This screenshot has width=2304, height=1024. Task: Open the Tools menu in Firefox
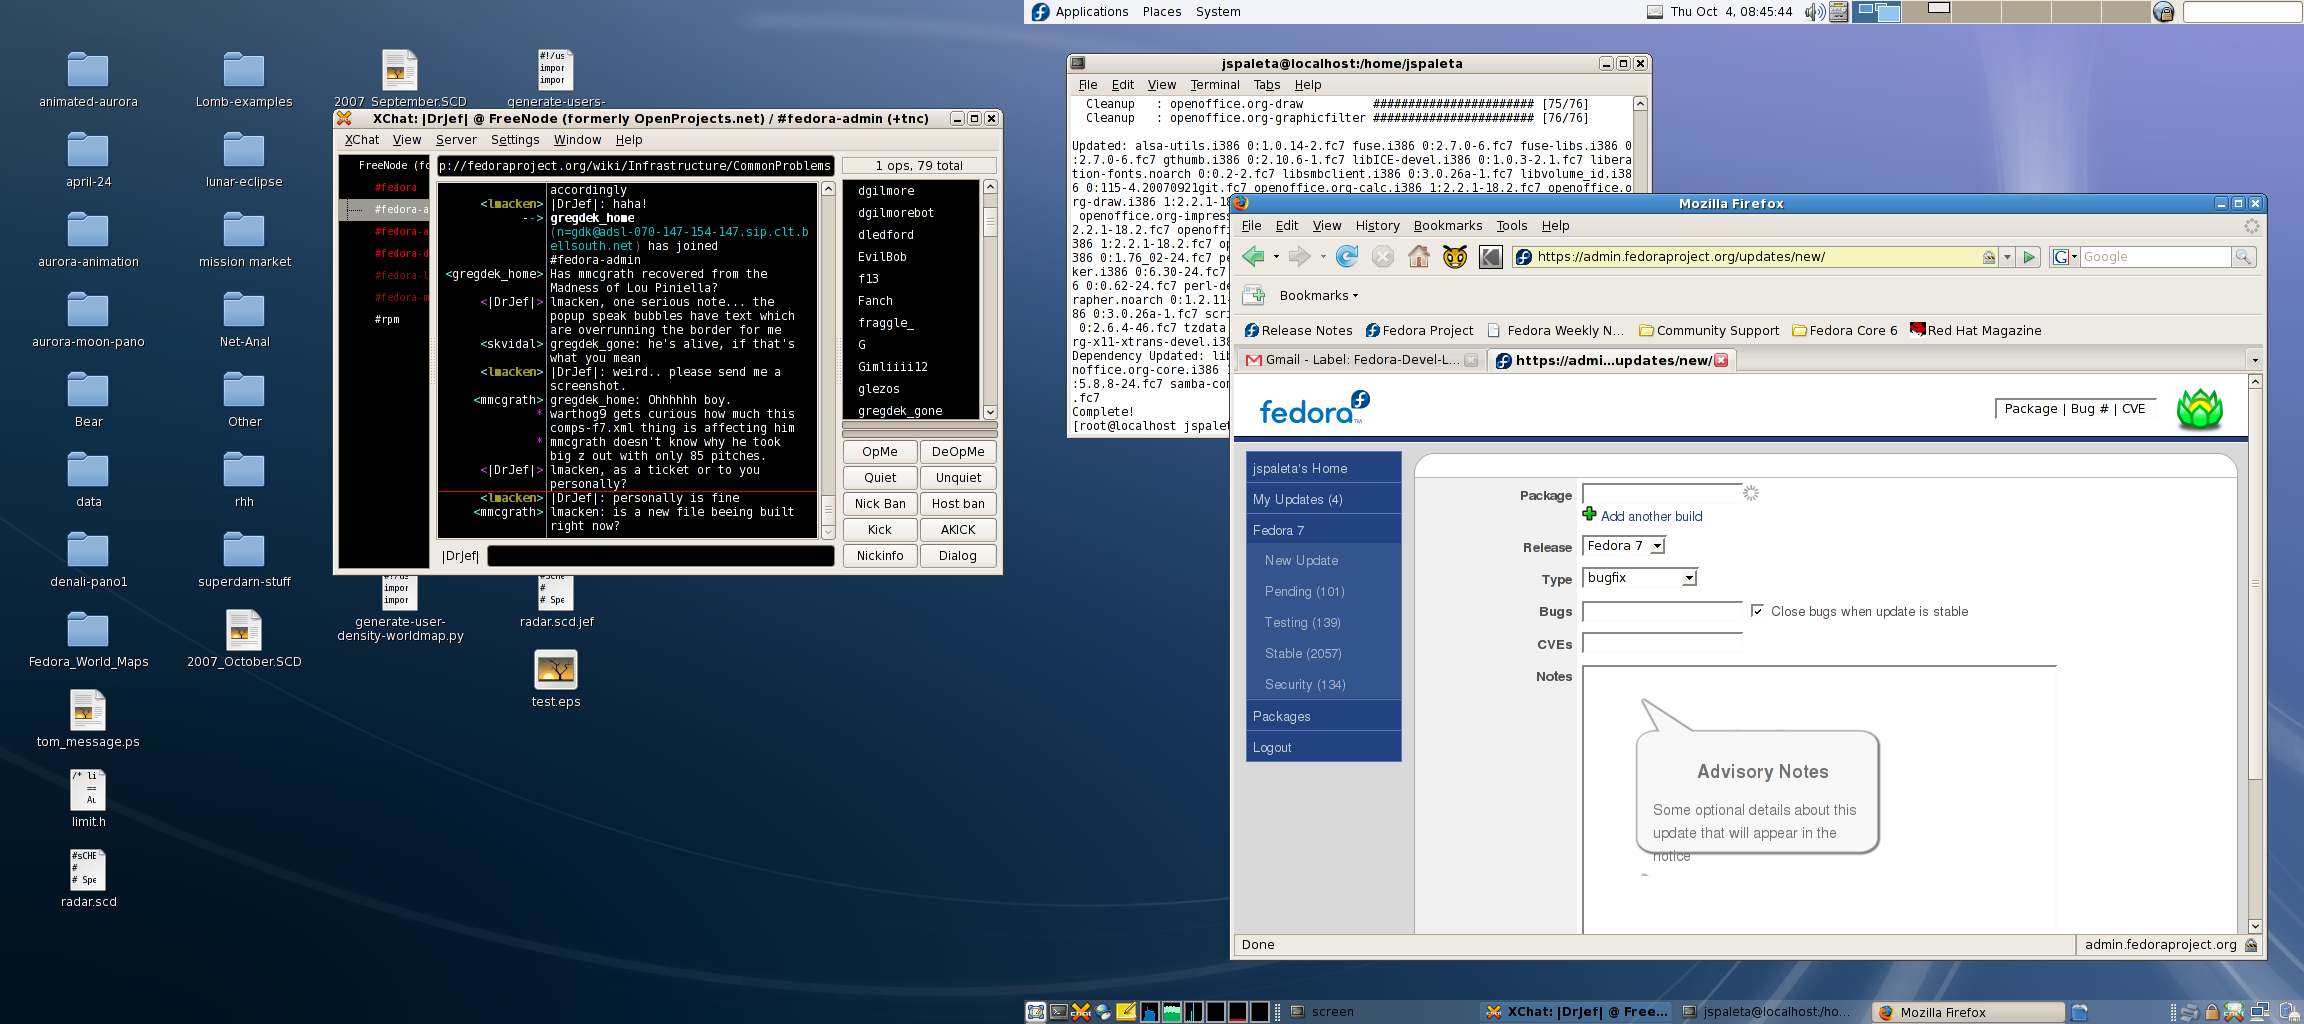coord(1511,226)
